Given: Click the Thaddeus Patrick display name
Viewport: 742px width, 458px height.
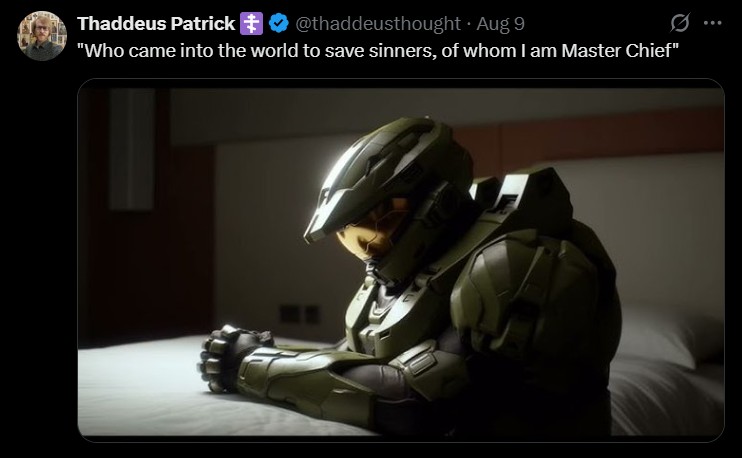Looking at the screenshot, I should tap(156, 23).
